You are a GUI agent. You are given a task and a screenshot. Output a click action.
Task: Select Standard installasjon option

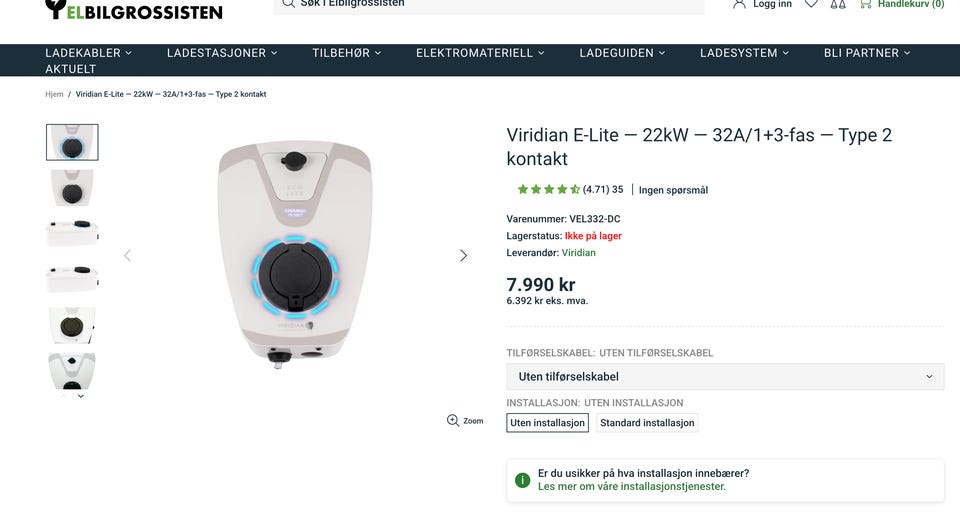(x=647, y=423)
